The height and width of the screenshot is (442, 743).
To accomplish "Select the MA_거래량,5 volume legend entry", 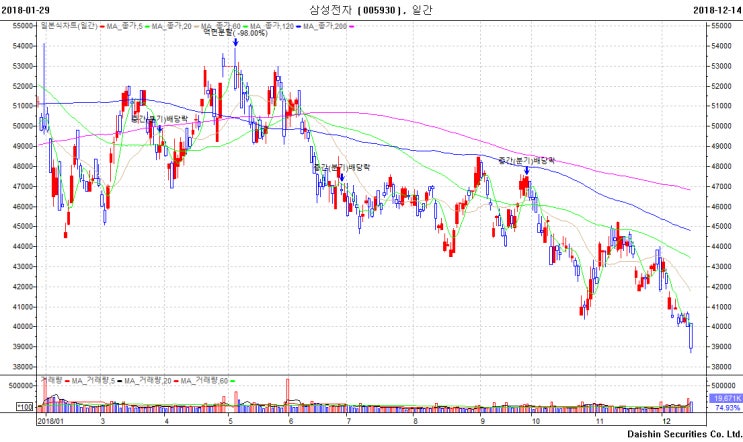I will point(93,380).
